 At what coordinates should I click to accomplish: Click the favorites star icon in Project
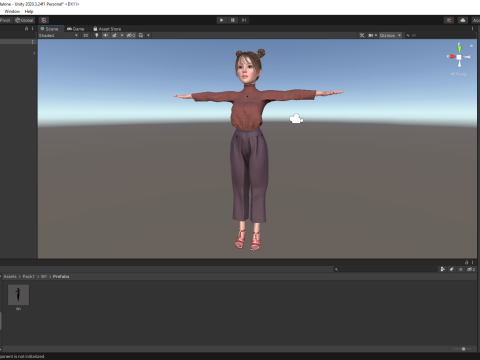461,269
